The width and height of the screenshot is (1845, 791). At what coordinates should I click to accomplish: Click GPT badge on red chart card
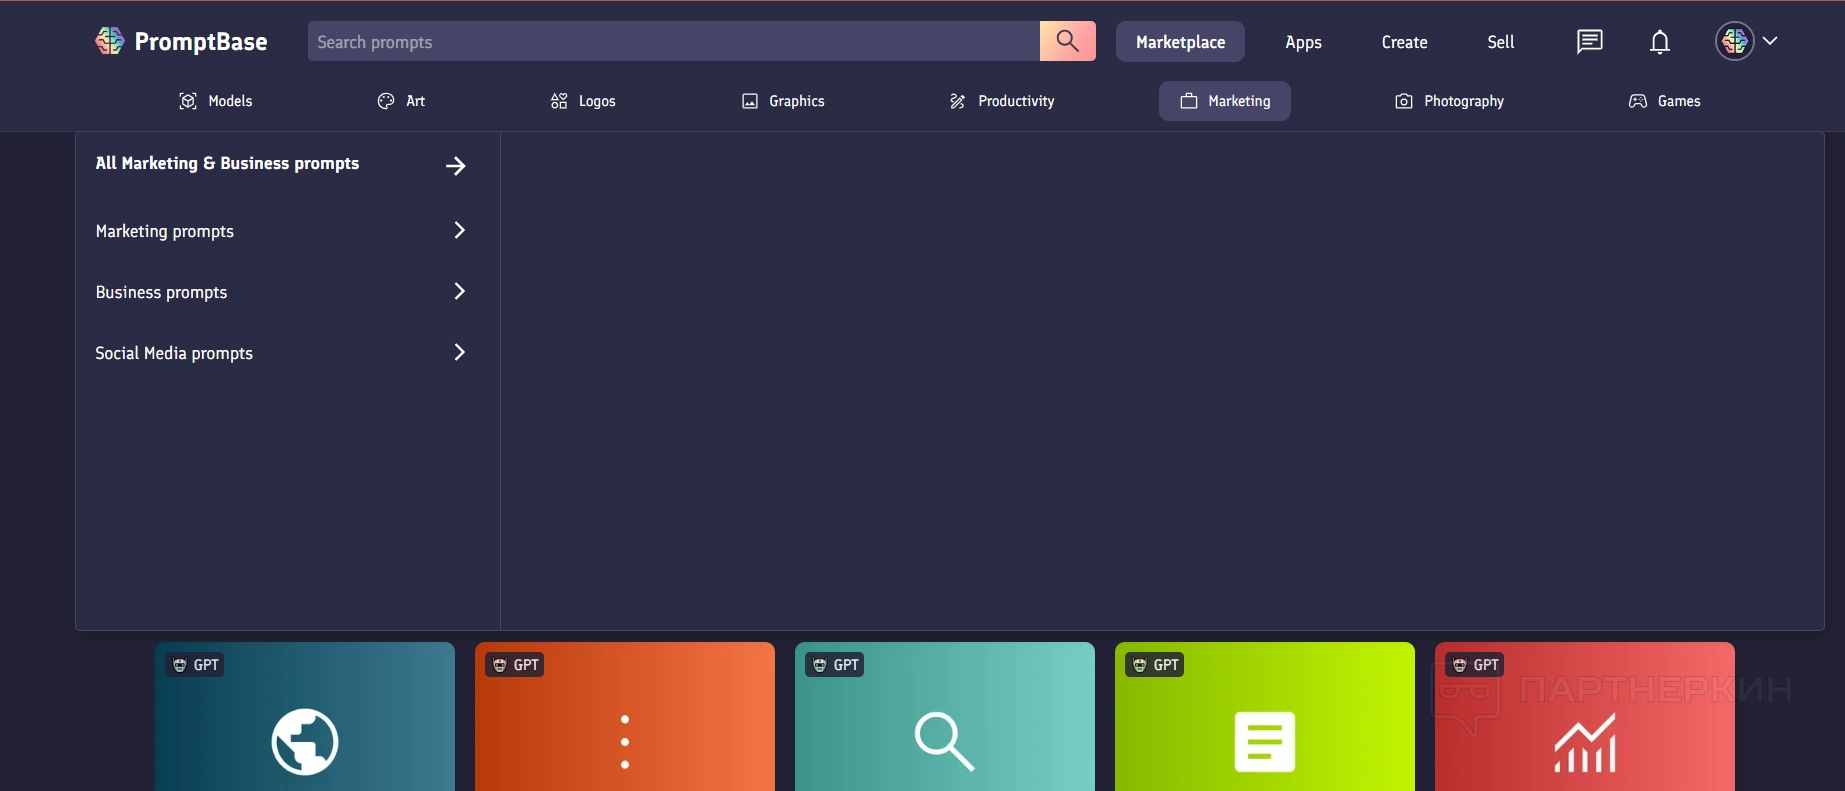(x=1475, y=665)
